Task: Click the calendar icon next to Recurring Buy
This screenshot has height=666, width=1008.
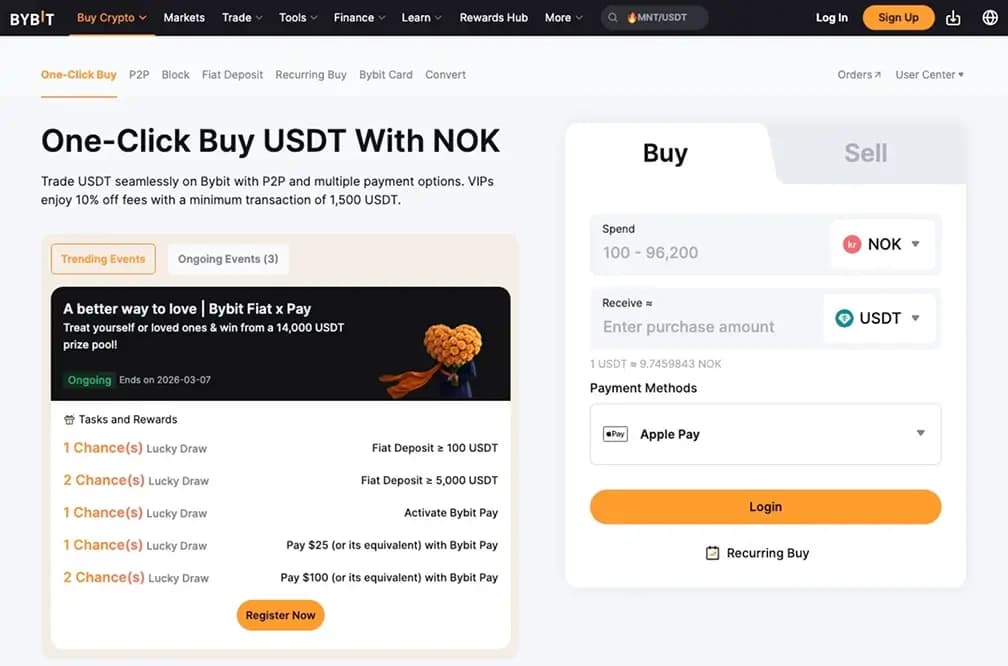Action: 714,552
